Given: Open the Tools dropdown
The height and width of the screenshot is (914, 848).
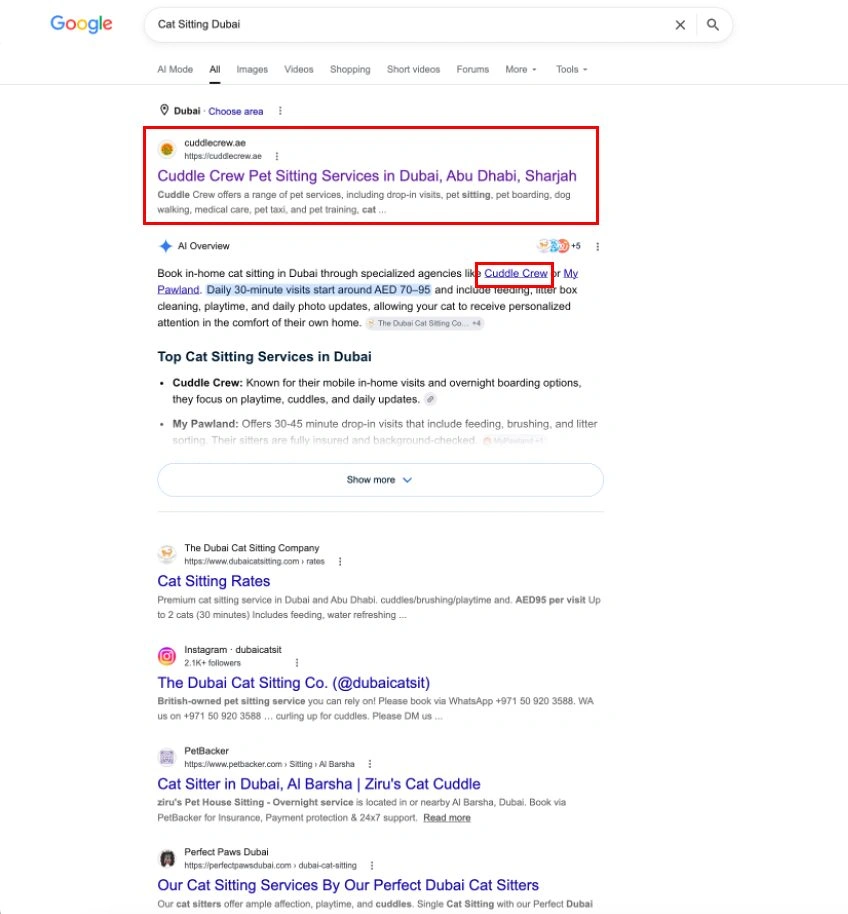Looking at the screenshot, I should pyautogui.click(x=572, y=69).
